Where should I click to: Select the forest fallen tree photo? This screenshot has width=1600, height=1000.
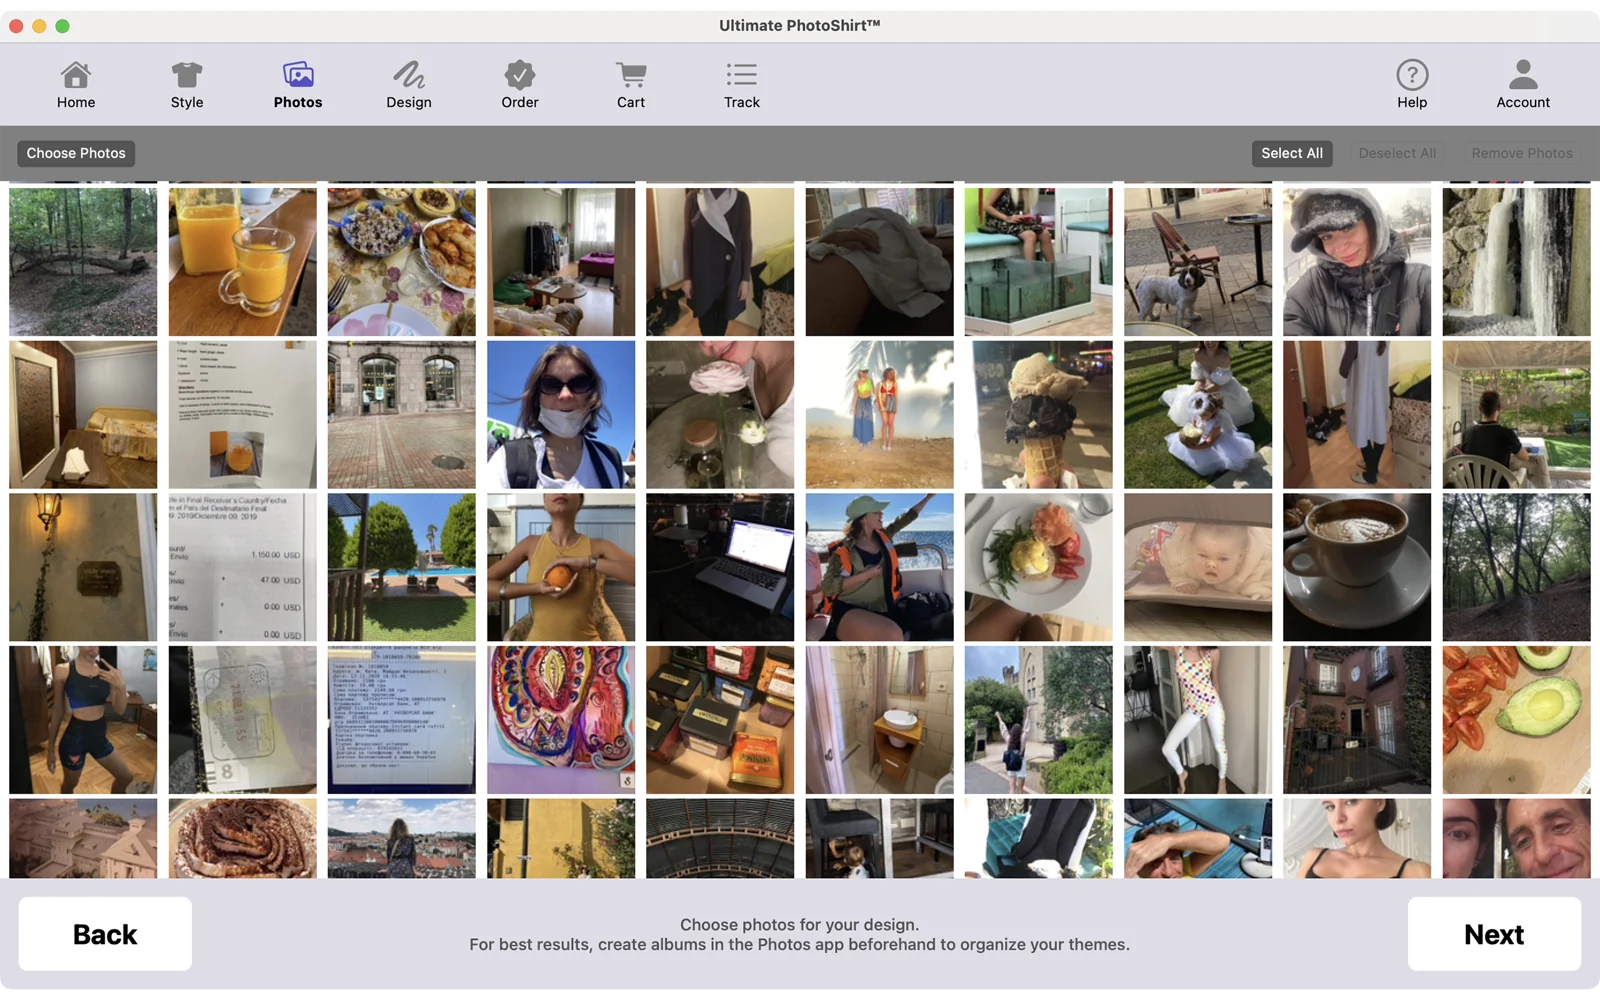tap(83, 262)
